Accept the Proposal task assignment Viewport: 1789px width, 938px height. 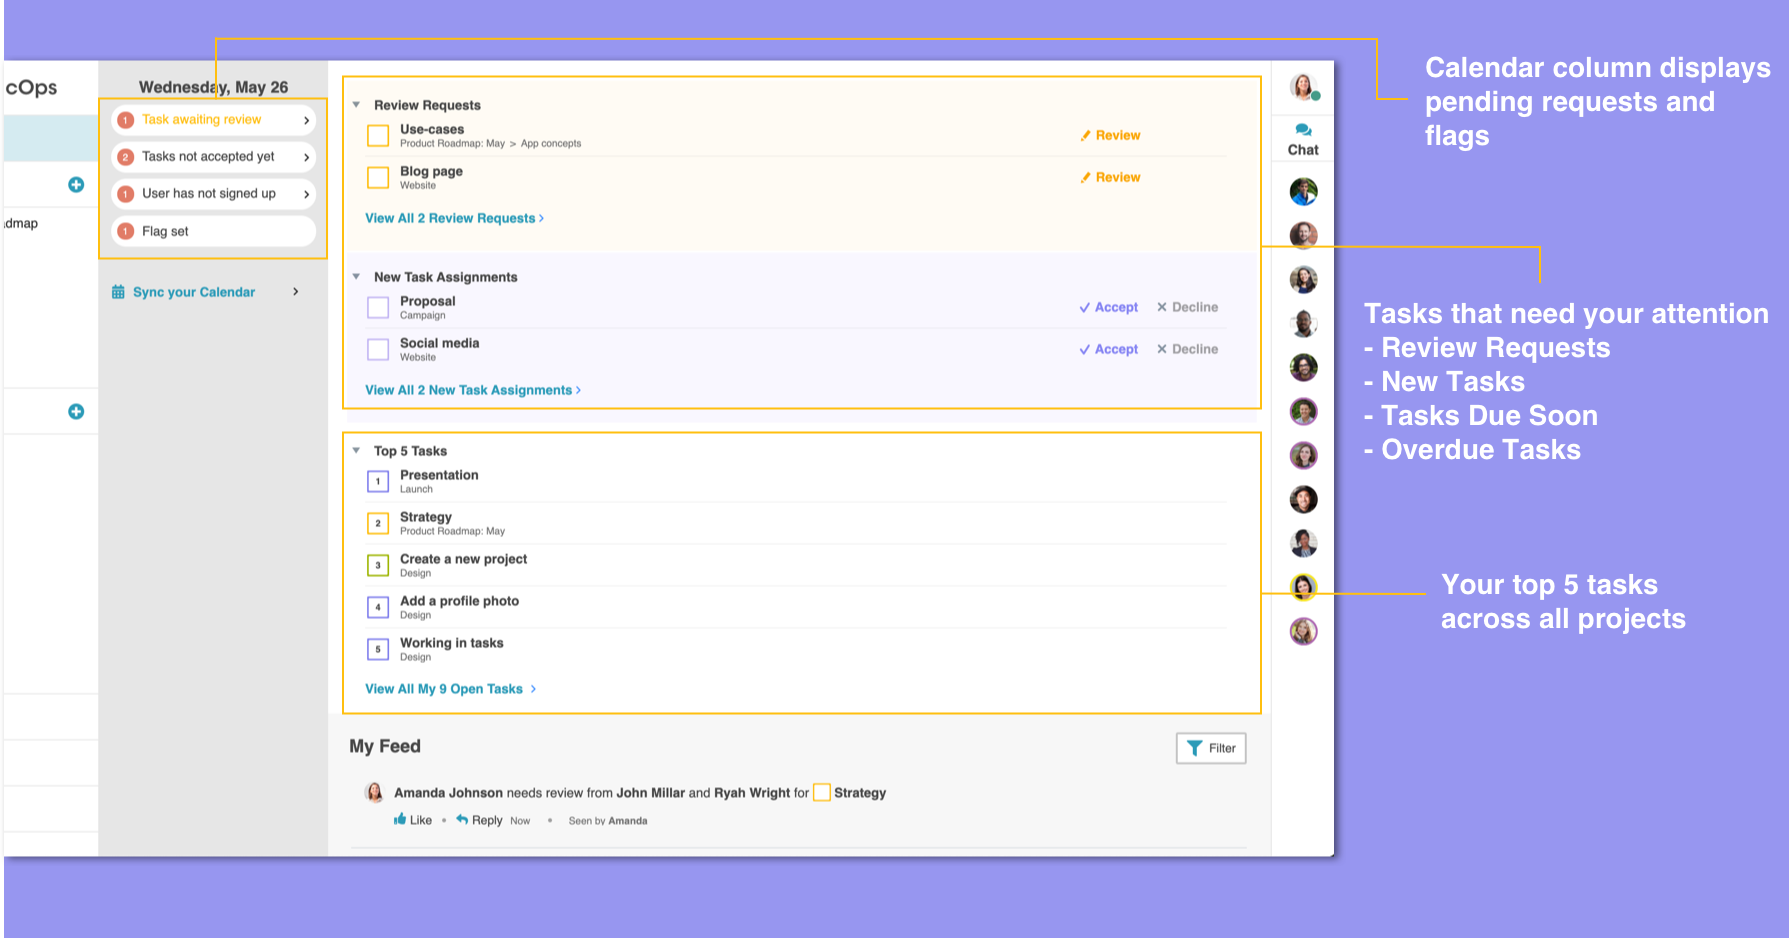pyautogui.click(x=1109, y=307)
